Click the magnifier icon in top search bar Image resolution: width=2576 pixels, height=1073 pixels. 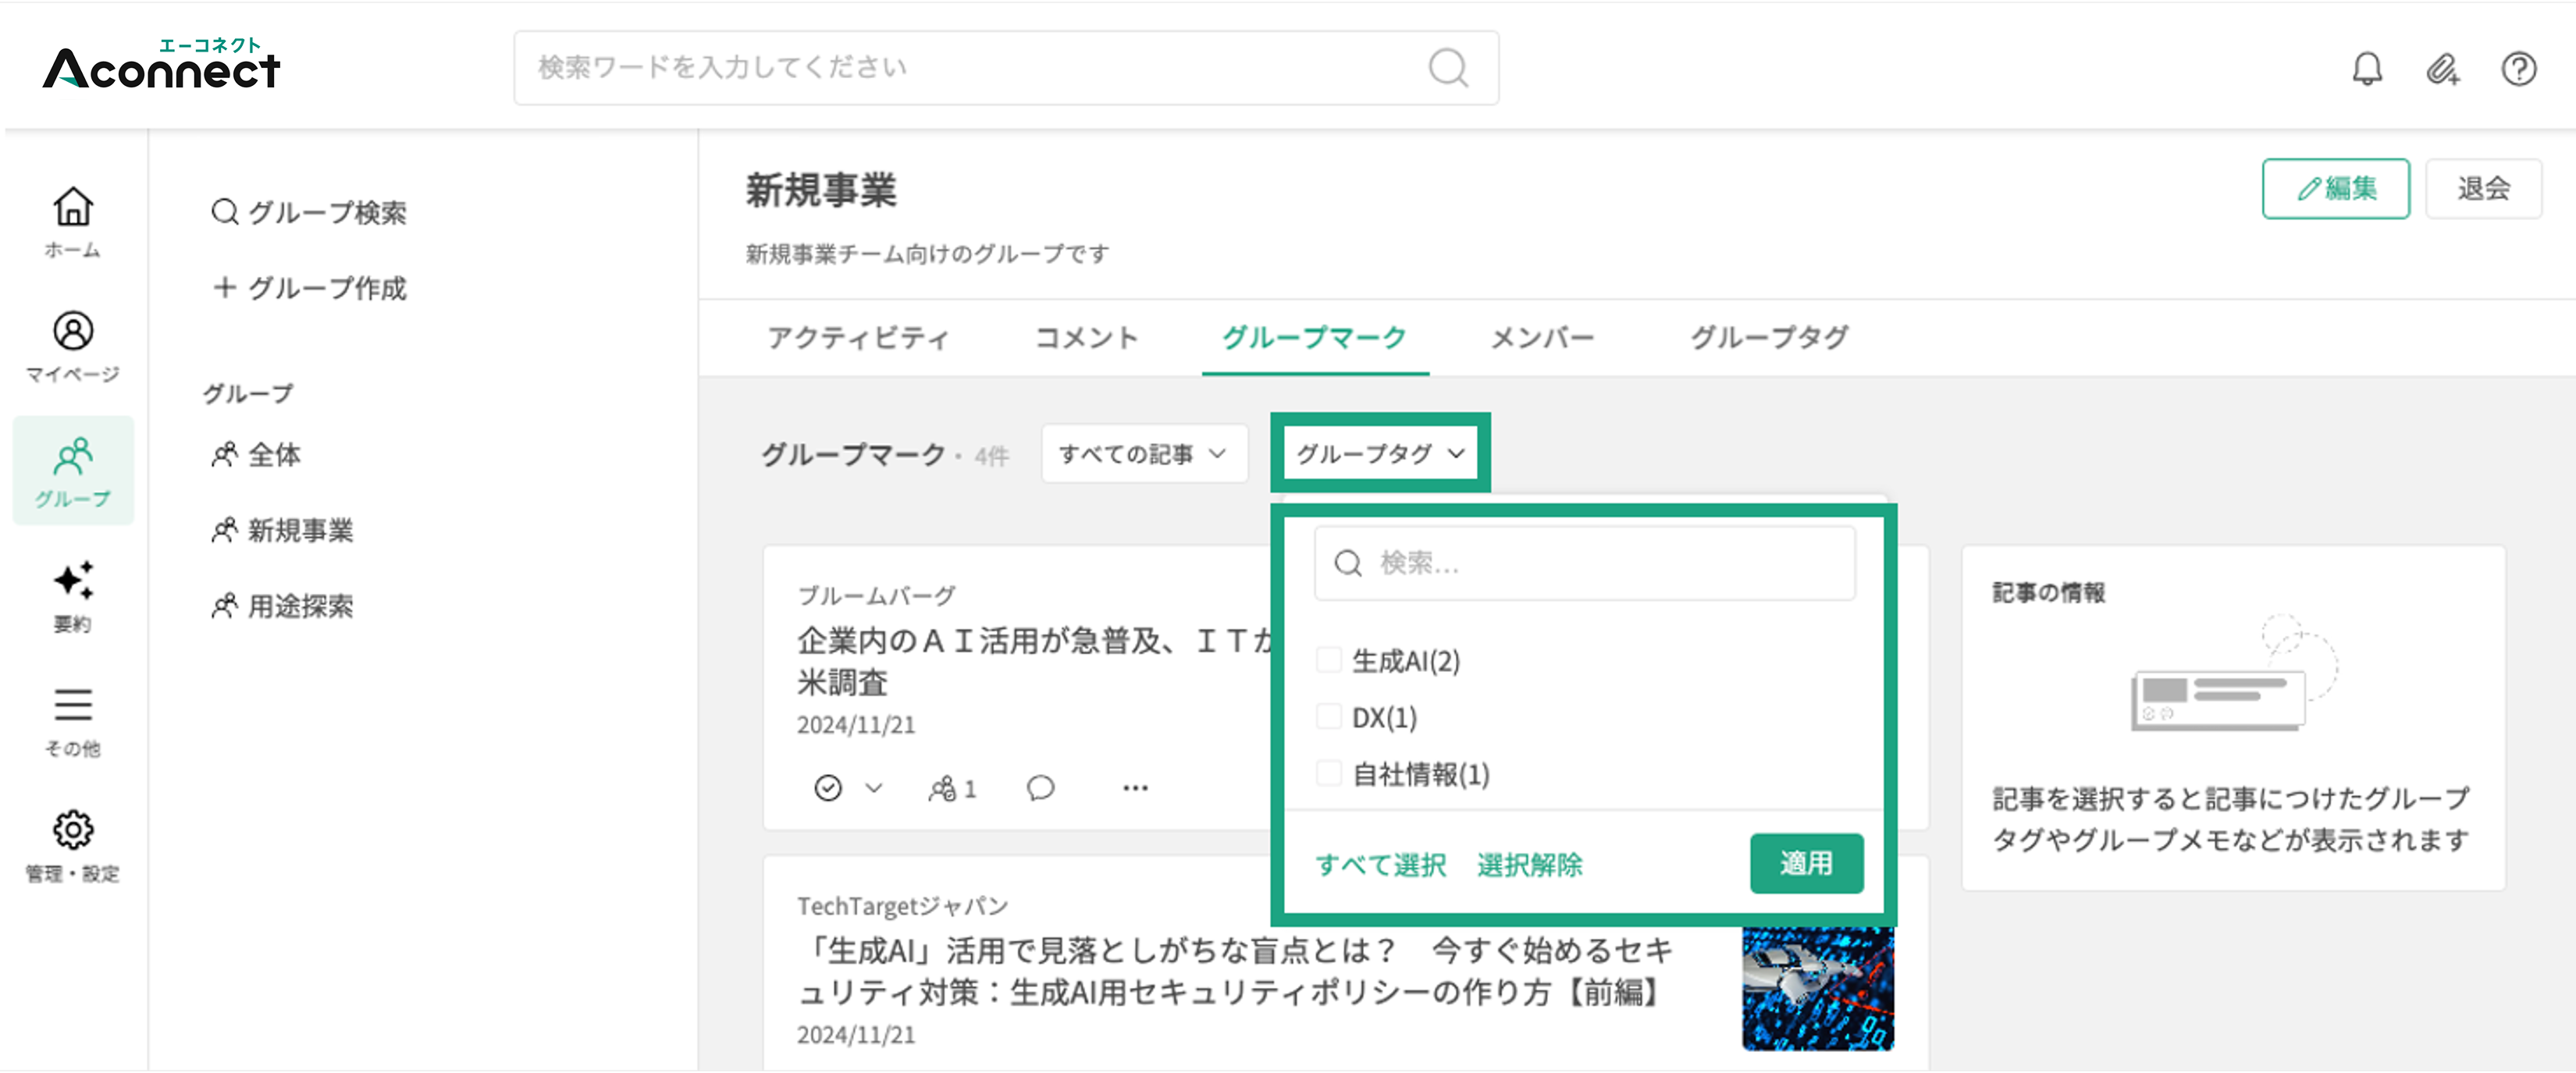click(1448, 68)
